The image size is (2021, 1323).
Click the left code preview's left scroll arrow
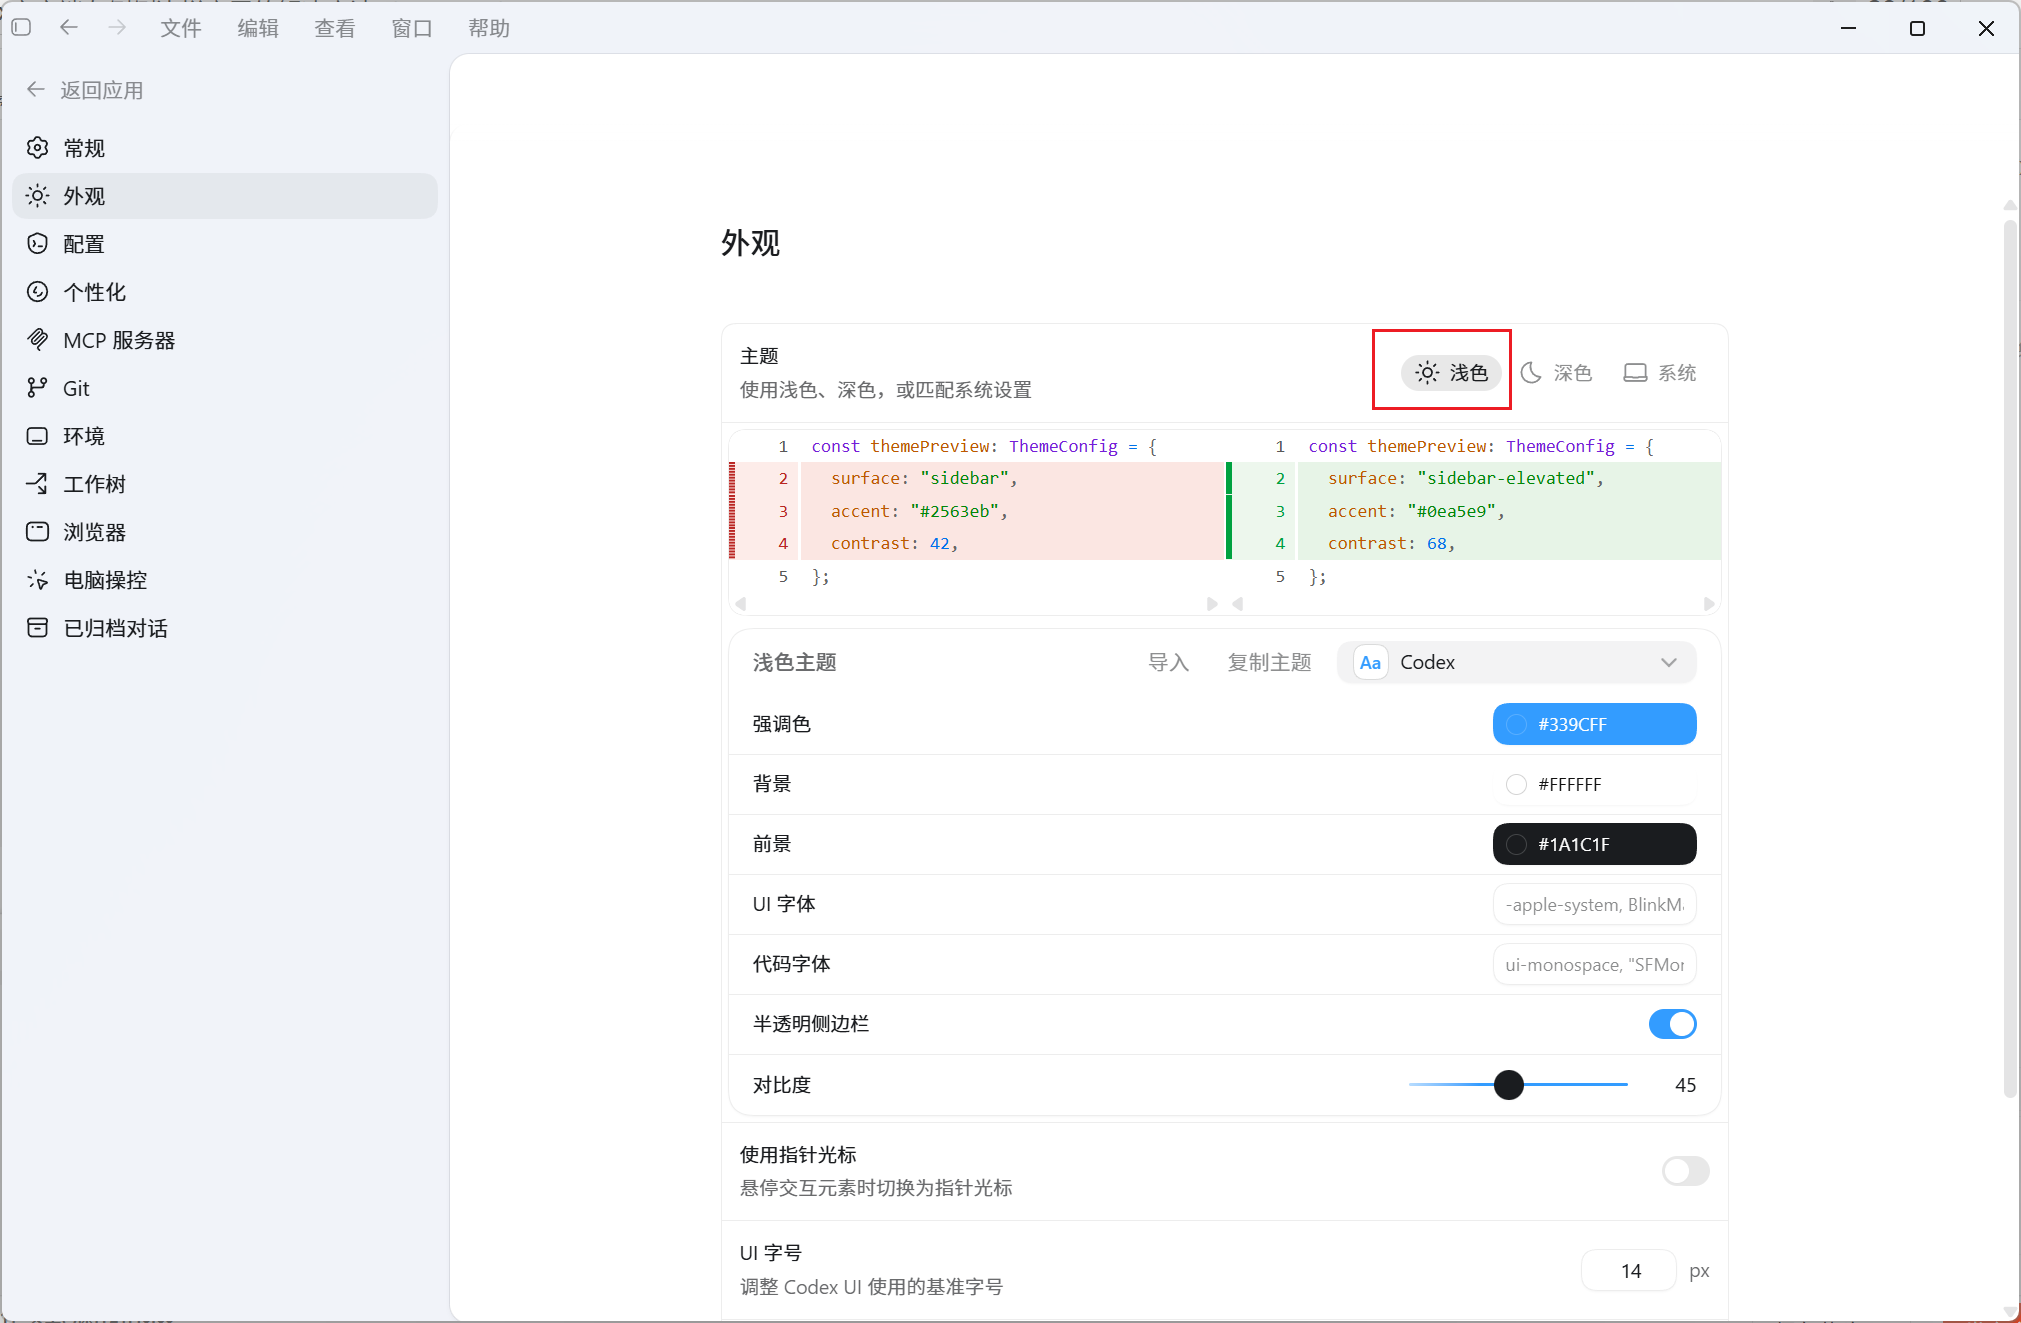click(x=741, y=604)
